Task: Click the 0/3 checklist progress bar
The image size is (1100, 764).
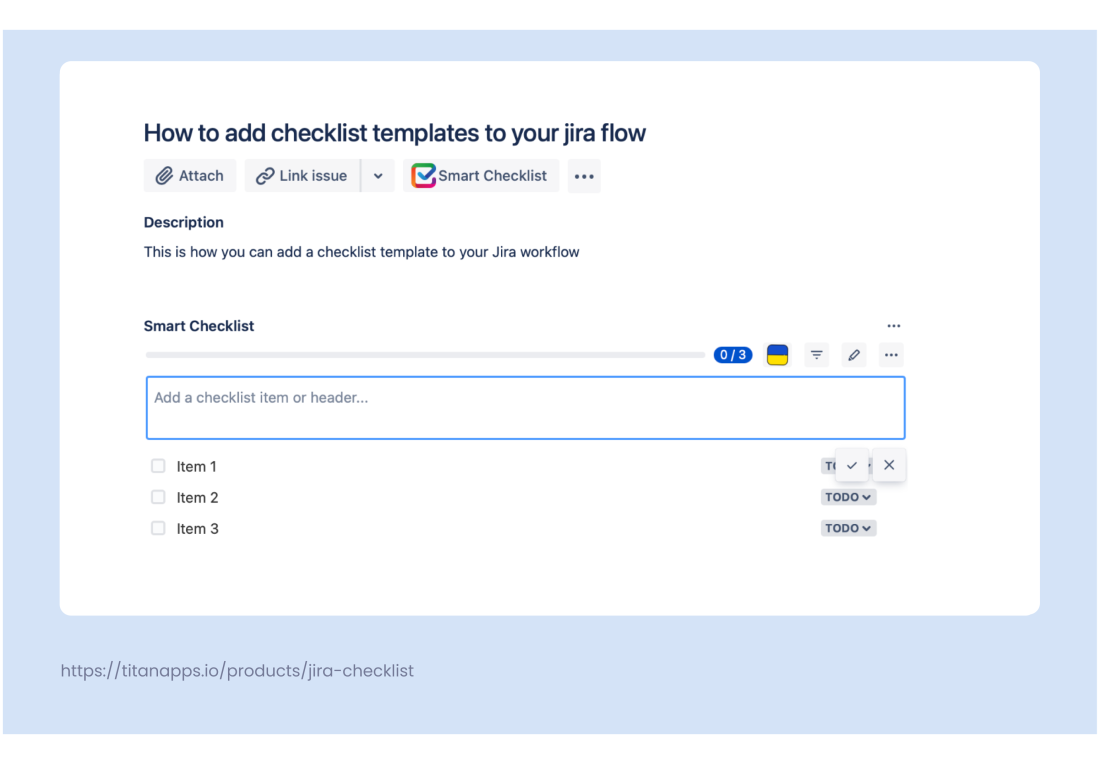Action: click(x=733, y=354)
